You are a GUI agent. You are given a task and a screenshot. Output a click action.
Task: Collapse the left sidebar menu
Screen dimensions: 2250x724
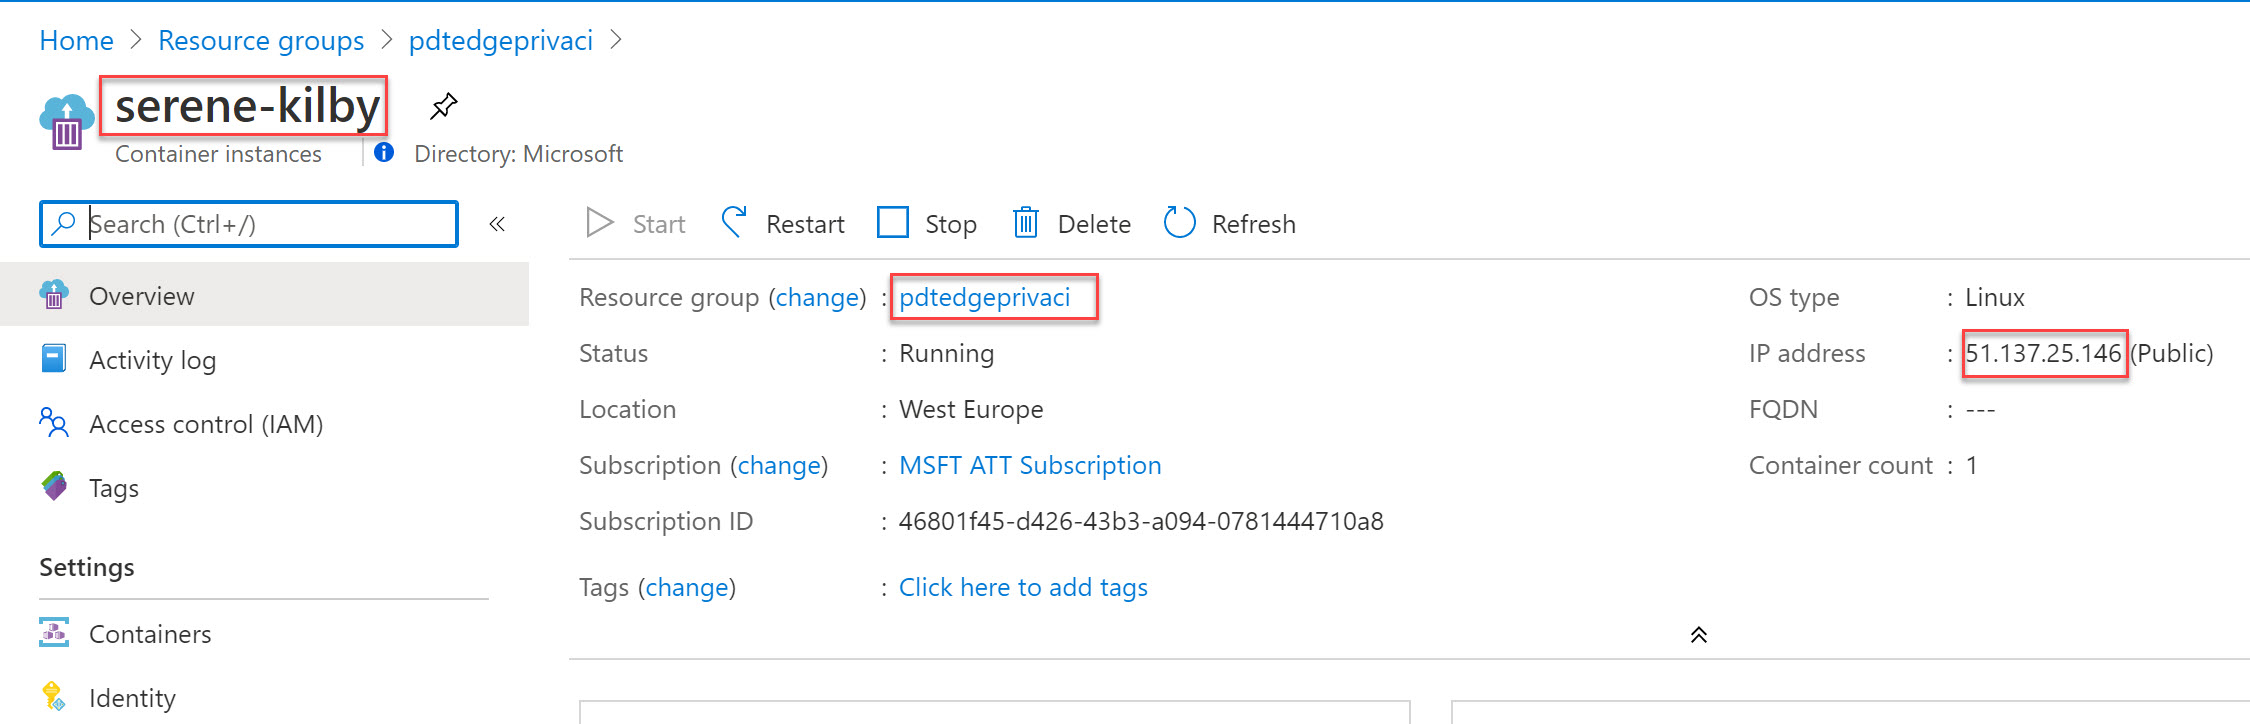click(497, 224)
